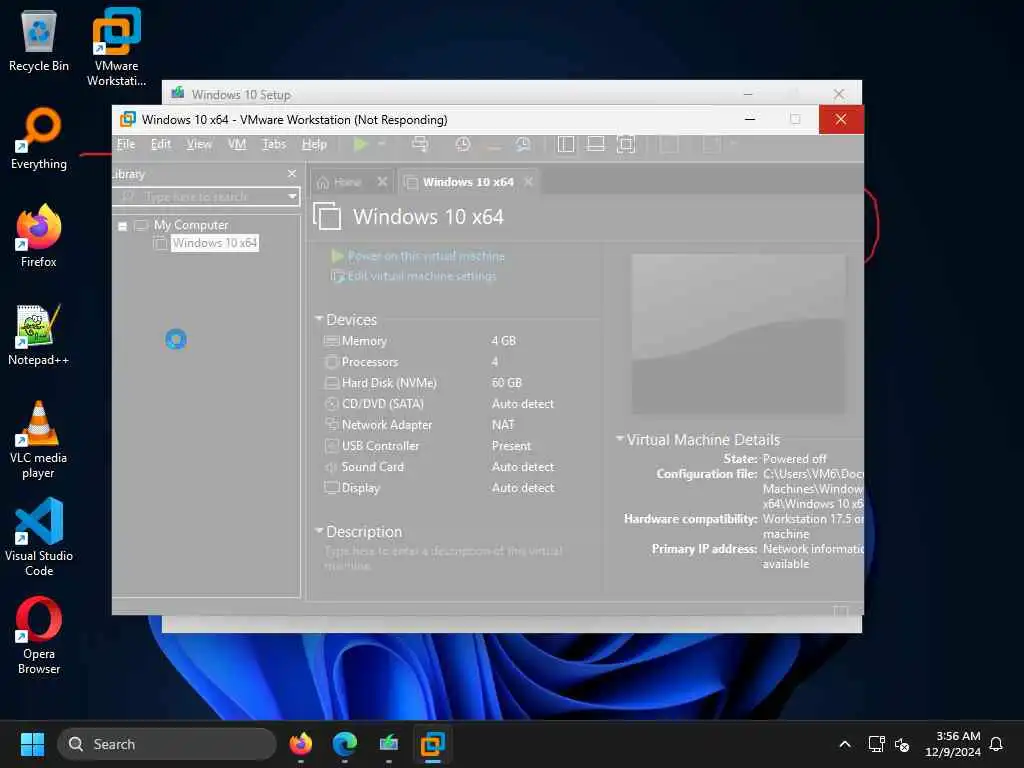Click the large Windows 10 x64 heading icon
The height and width of the screenshot is (768, 1024).
327,216
